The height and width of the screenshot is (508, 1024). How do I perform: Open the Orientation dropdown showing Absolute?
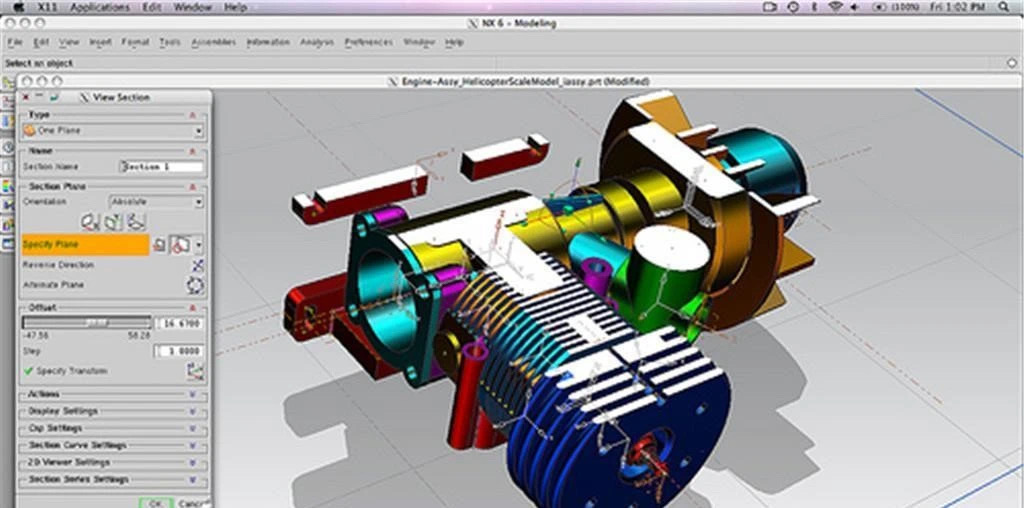point(157,202)
